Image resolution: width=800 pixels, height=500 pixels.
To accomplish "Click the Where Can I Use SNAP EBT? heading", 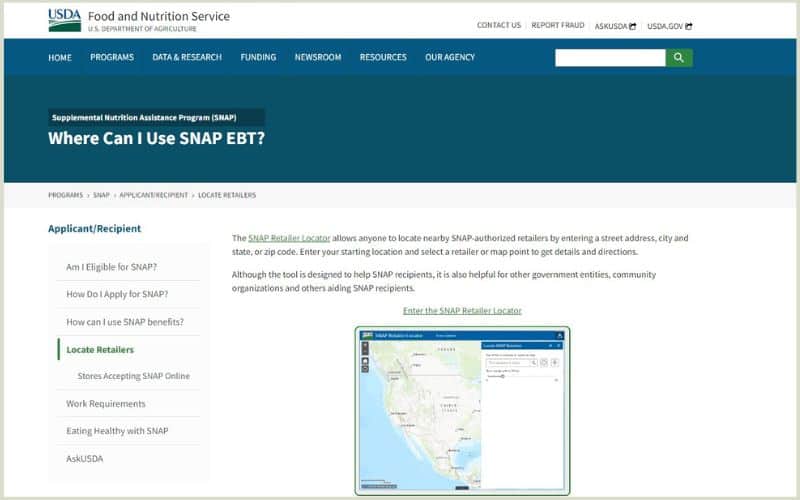I will [157, 138].
